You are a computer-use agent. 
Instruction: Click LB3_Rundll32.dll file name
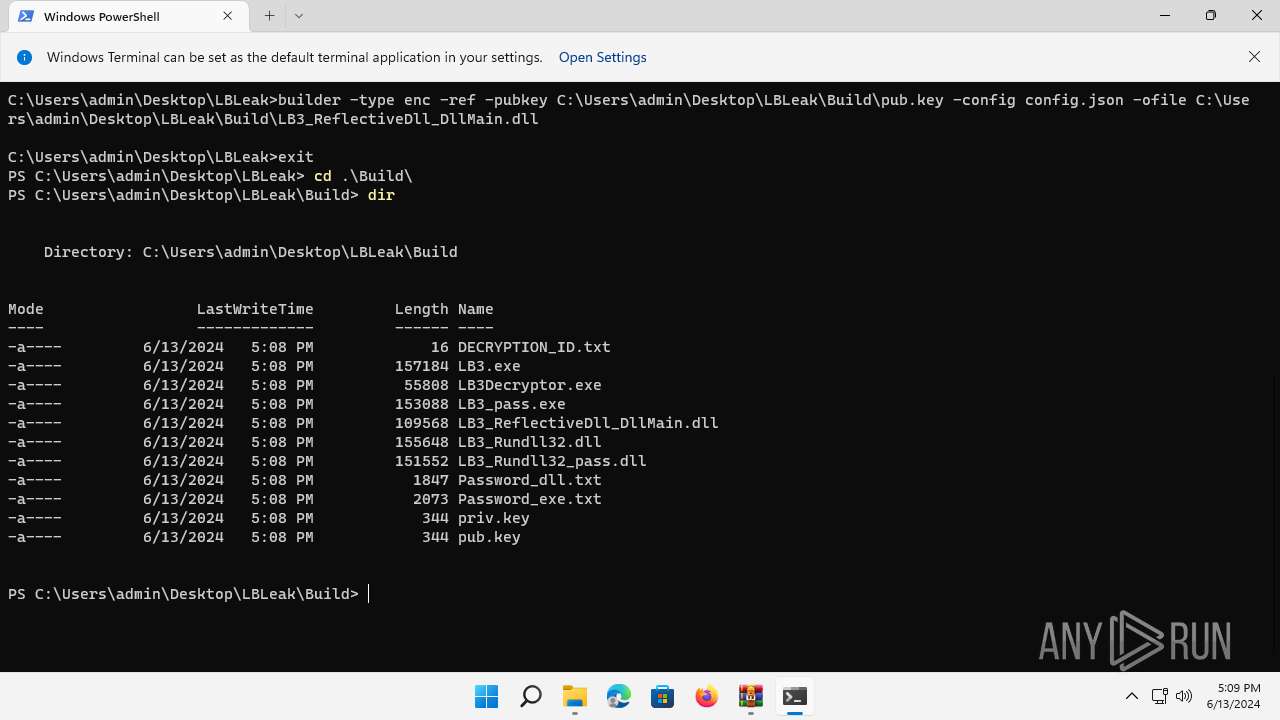coord(530,442)
